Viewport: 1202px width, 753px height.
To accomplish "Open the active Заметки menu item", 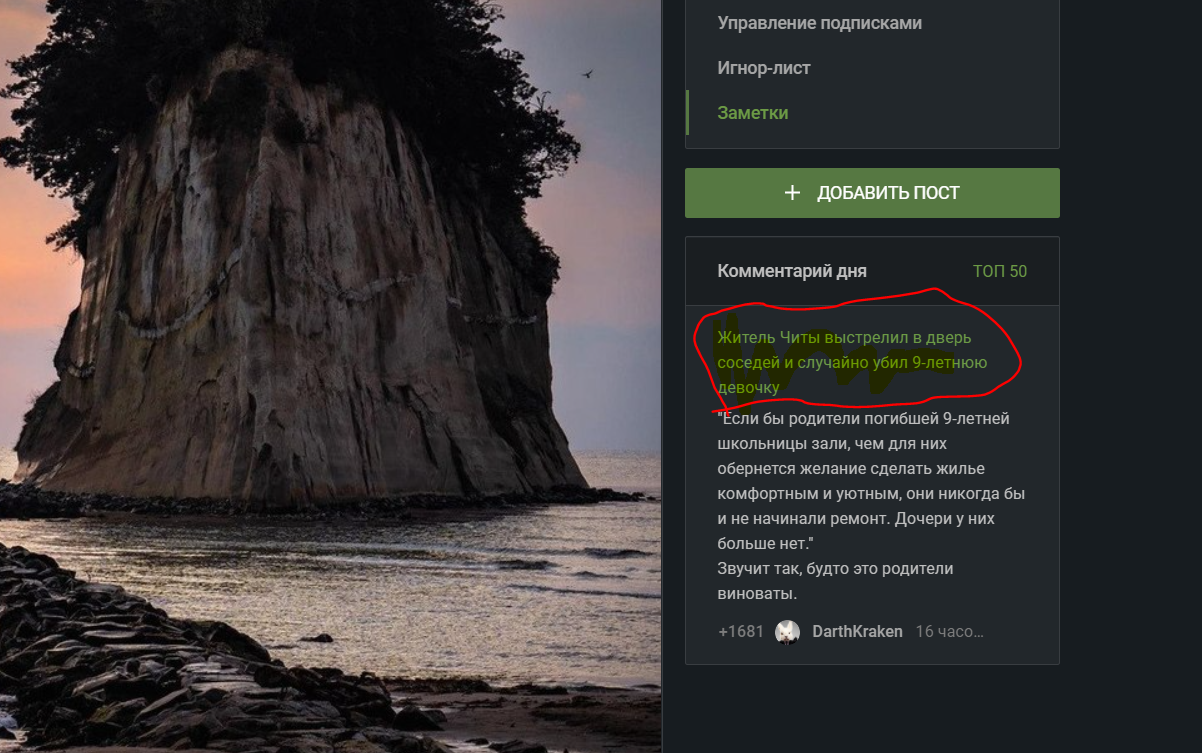I will tap(753, 113).
